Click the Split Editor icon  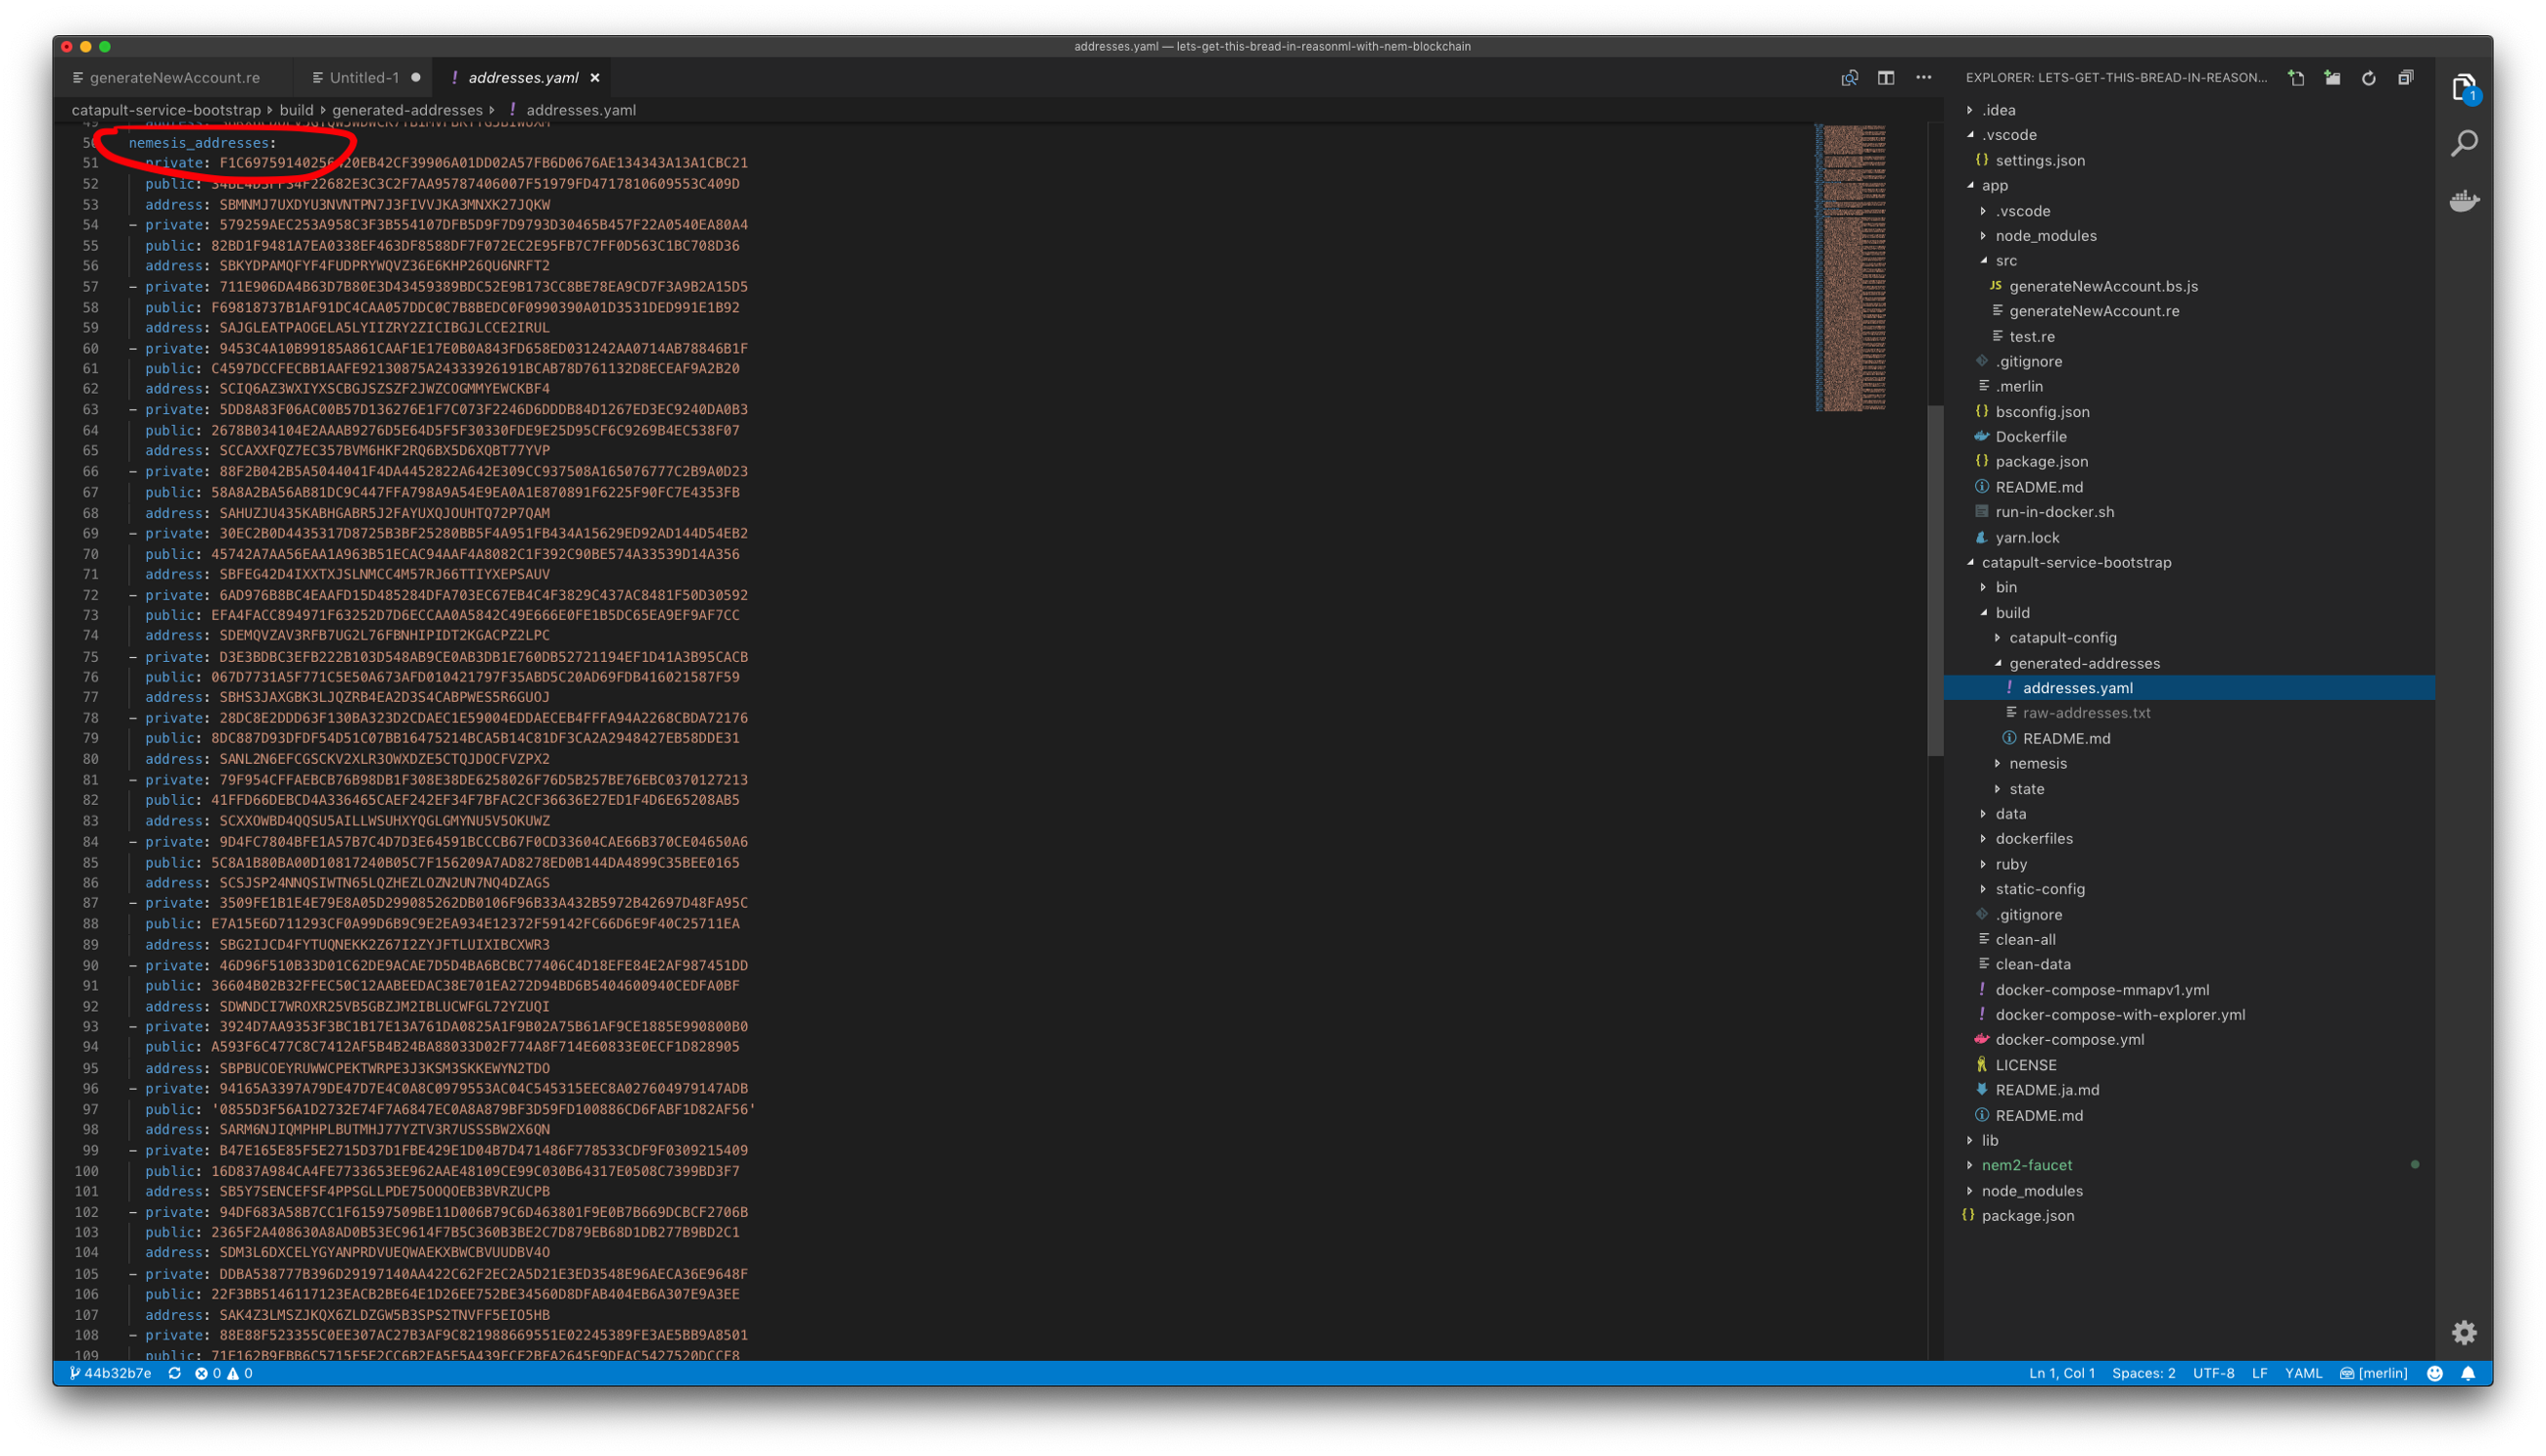point(1886,78)
